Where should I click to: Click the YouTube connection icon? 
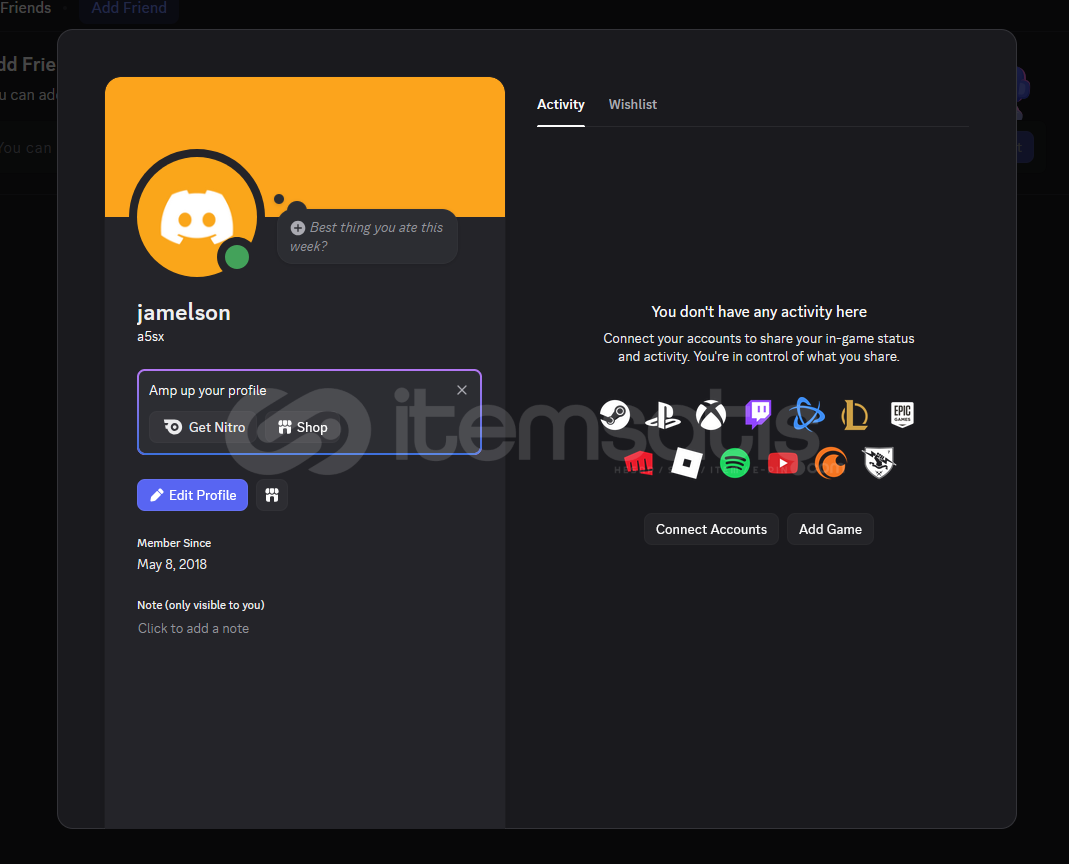(x=783, y=463)
